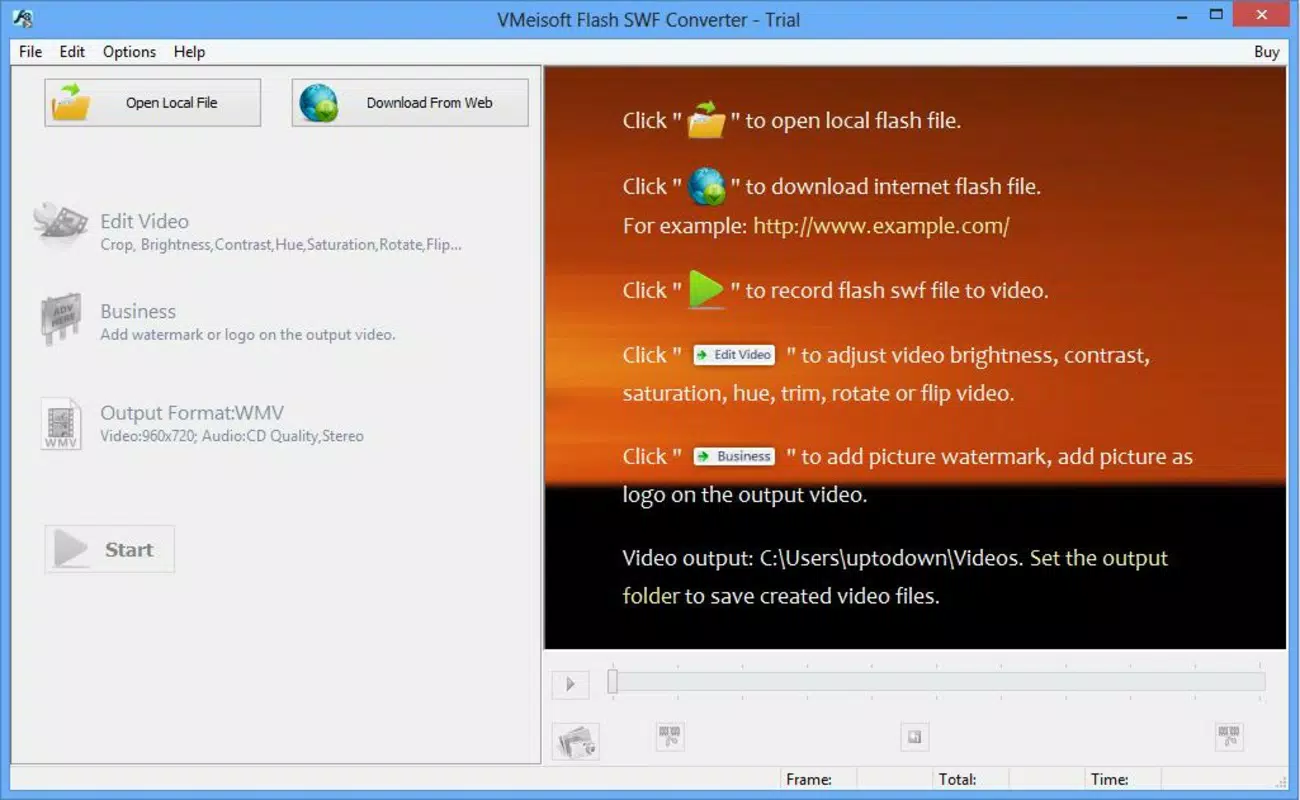Open the File menu
1300x800 pixels.
(x=30, y=52)
